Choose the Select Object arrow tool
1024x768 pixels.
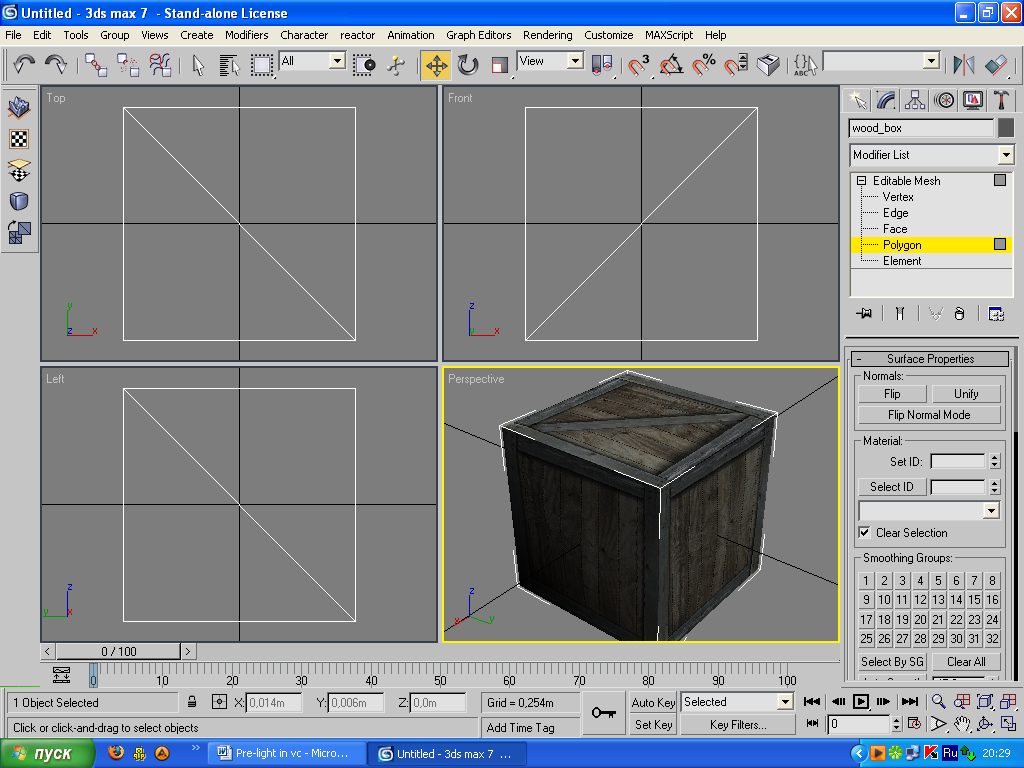(x=199, y=65)
